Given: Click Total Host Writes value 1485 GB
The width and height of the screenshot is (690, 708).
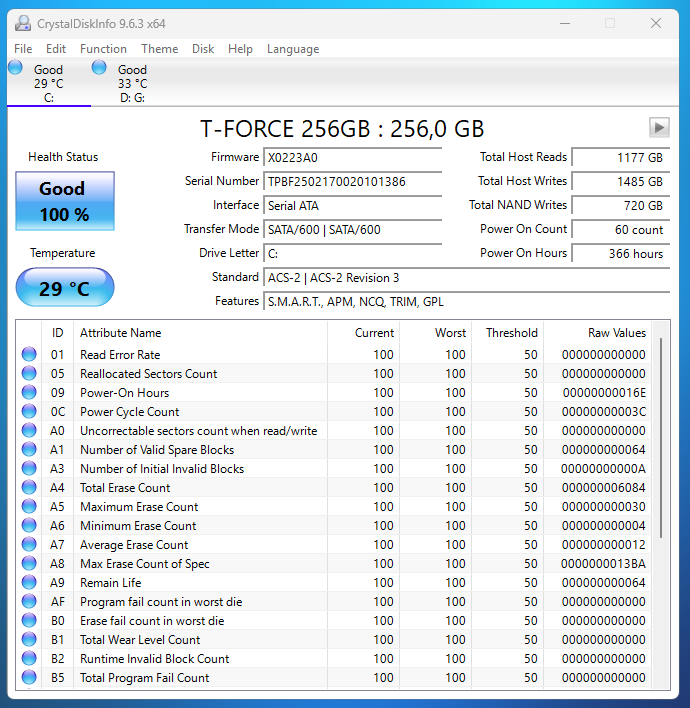Looking at the screenshot, I should (621, 182).
